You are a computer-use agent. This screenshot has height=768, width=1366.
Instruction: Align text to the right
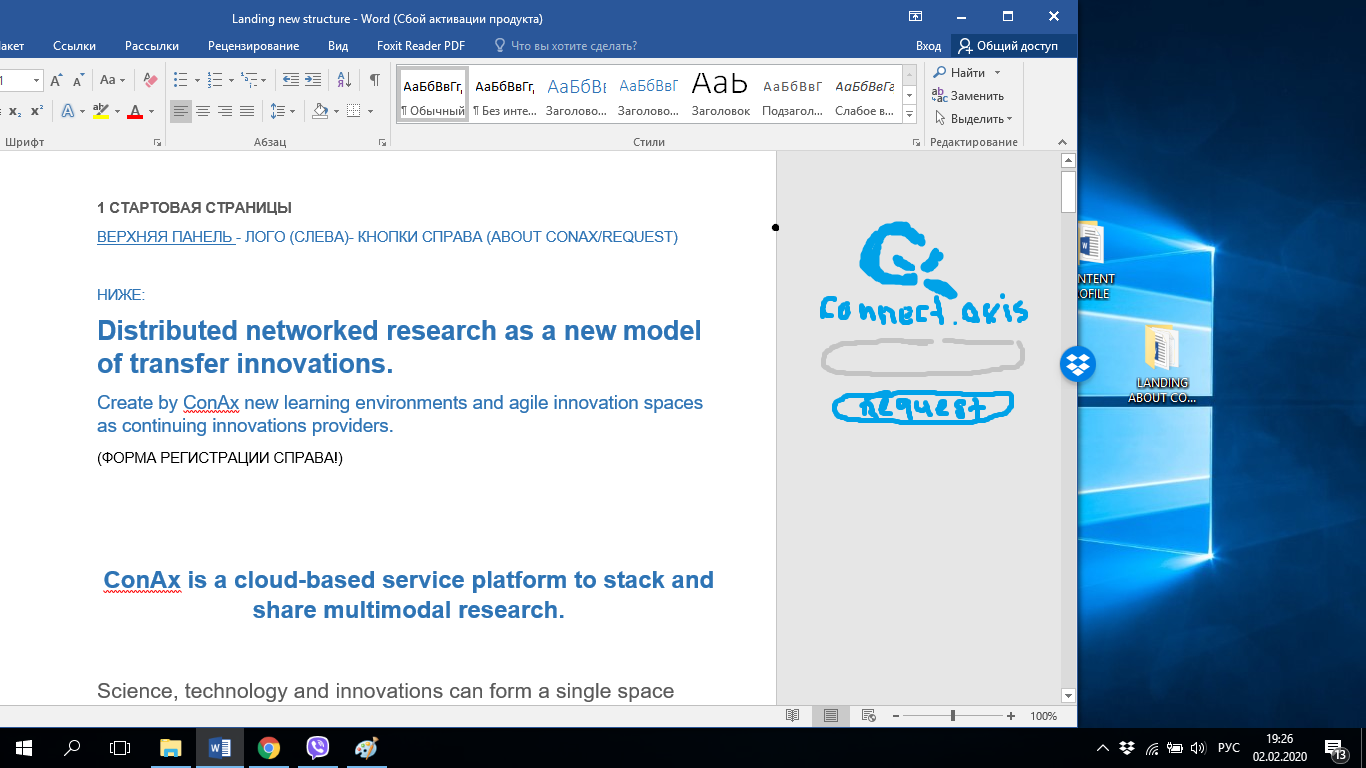(225, 111)
